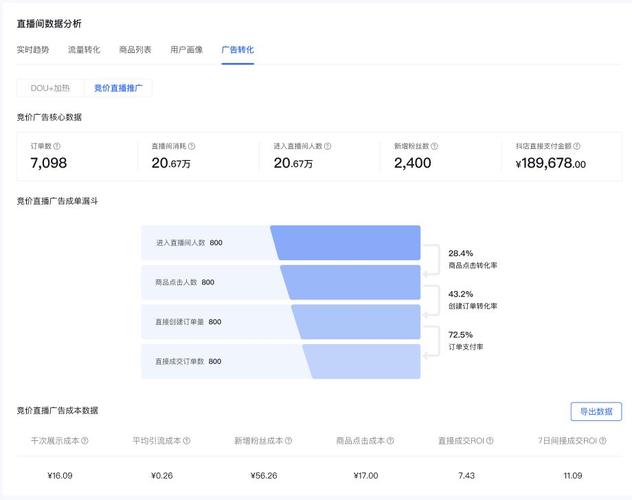
Task: Open help icon next to 平均引流成本
Action: [x=187, y=441]
